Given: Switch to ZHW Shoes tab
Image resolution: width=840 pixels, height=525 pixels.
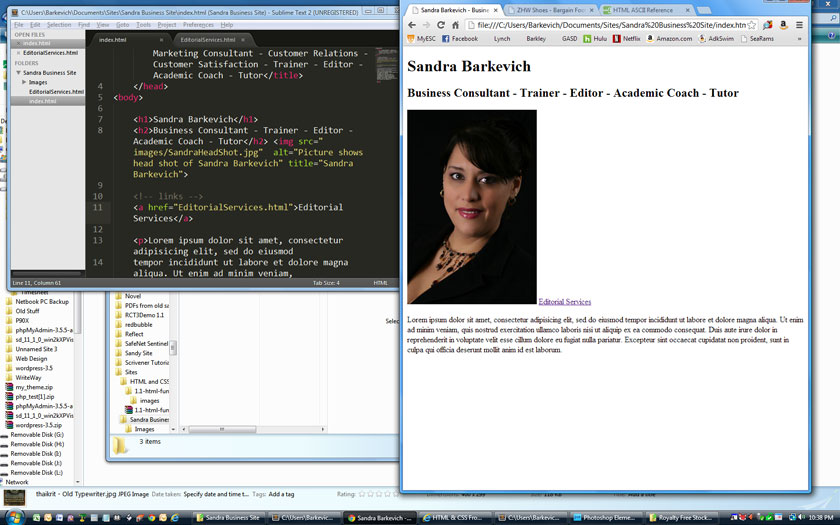Looking at the screenshot, I should pyautogui.click(x=550, y=10).
